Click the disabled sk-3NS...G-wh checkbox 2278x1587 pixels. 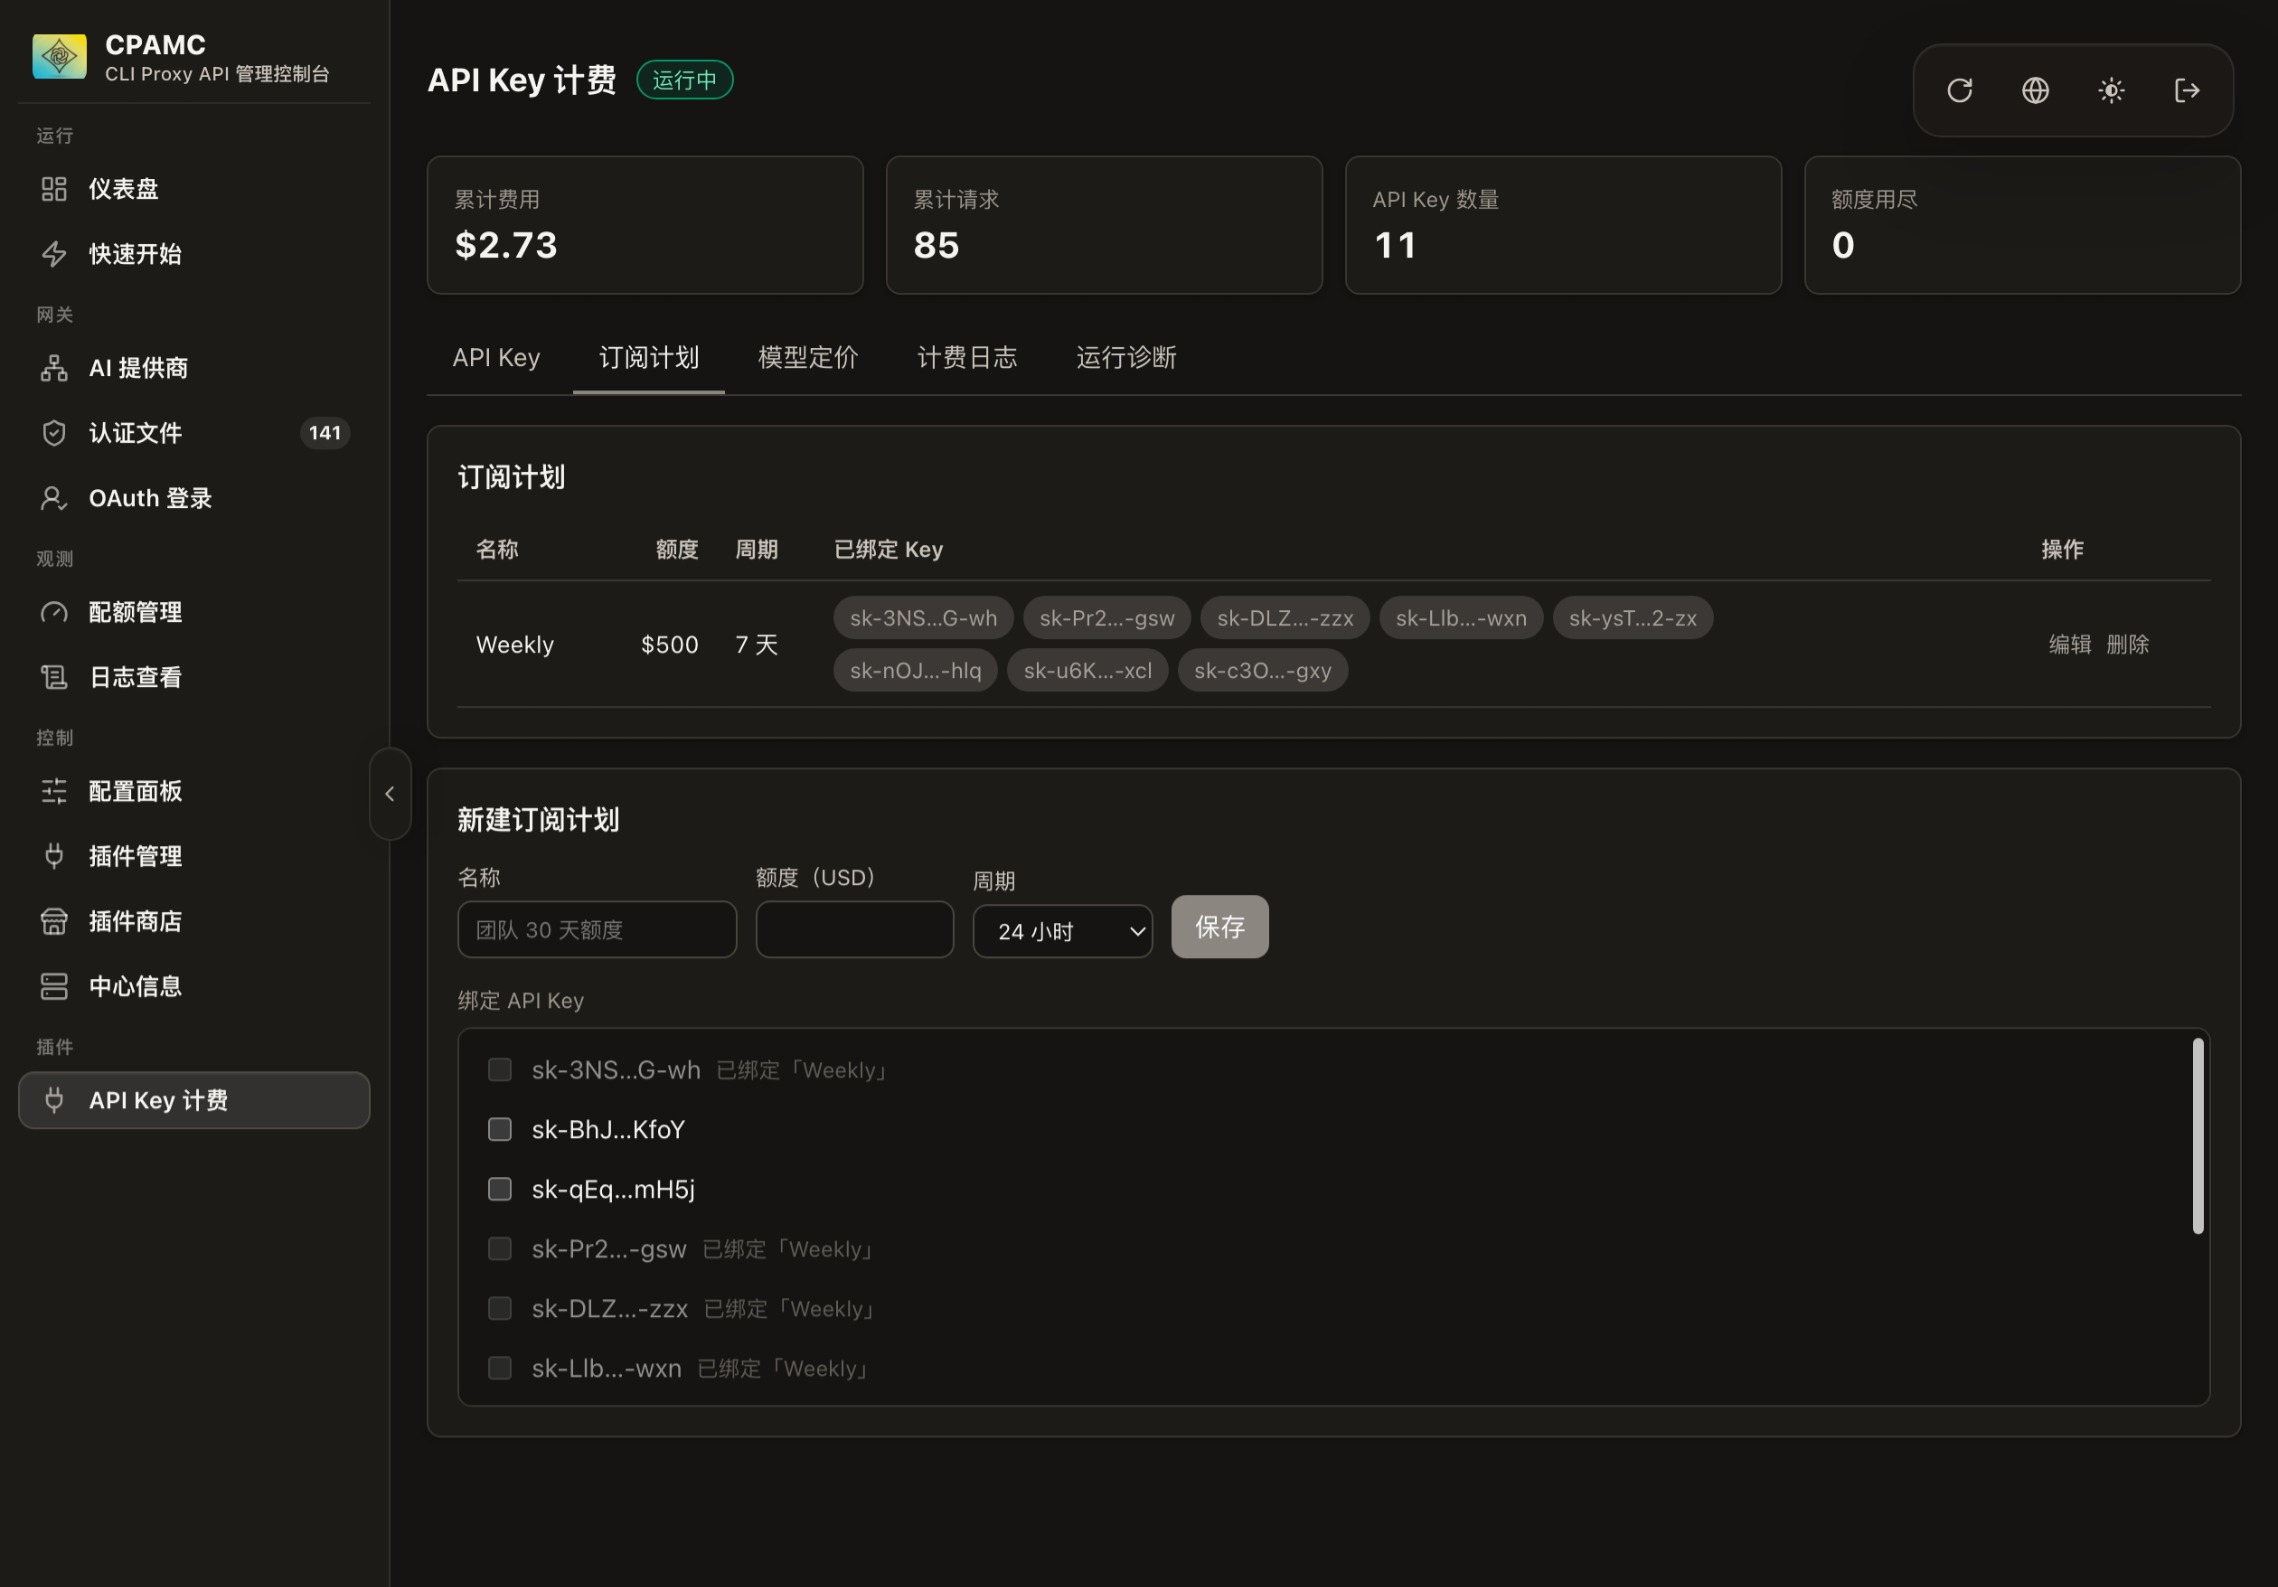499,1070
